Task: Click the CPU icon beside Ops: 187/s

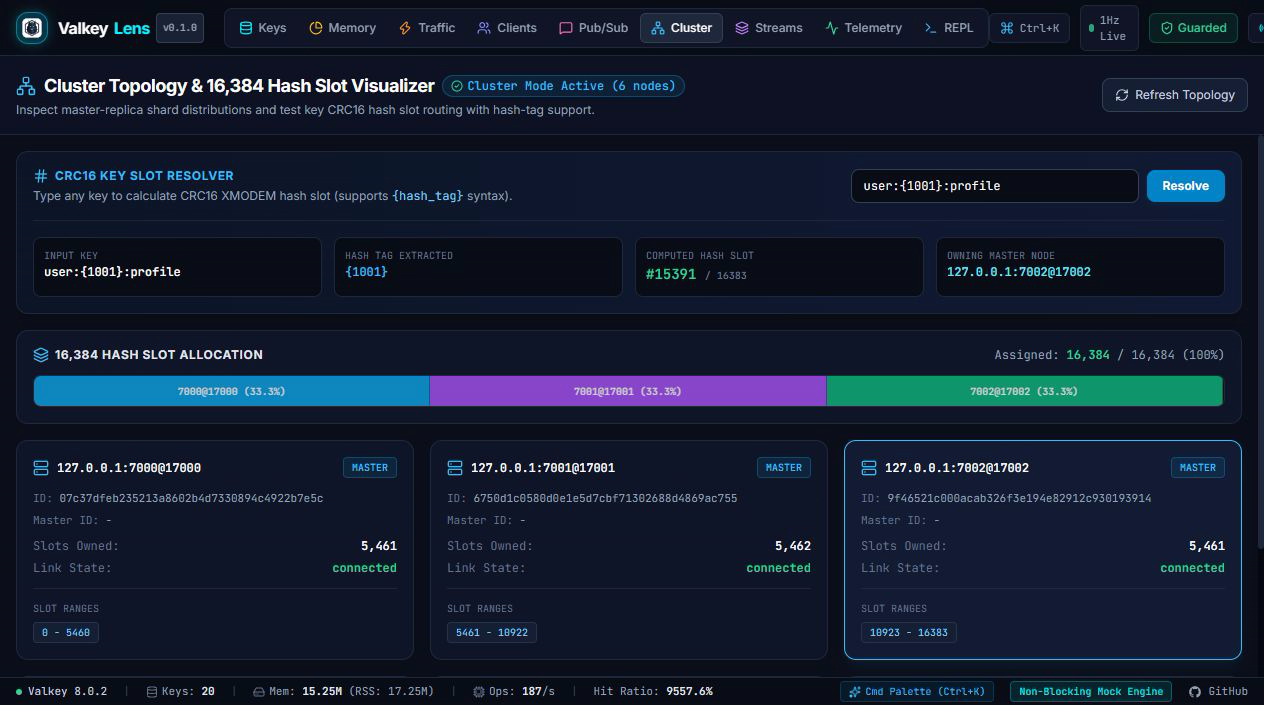Action: (479, 691)
